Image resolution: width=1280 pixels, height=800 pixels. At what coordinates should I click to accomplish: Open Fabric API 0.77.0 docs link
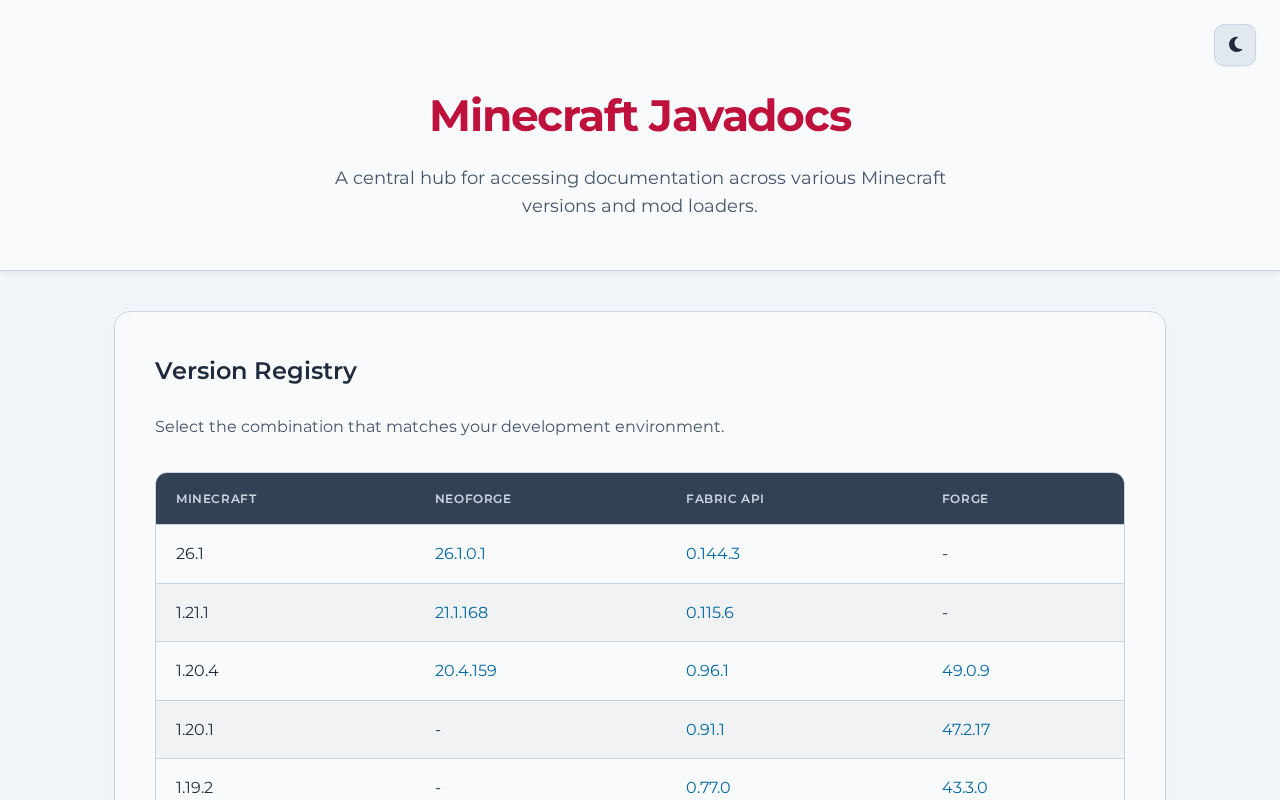click(708, 787)
